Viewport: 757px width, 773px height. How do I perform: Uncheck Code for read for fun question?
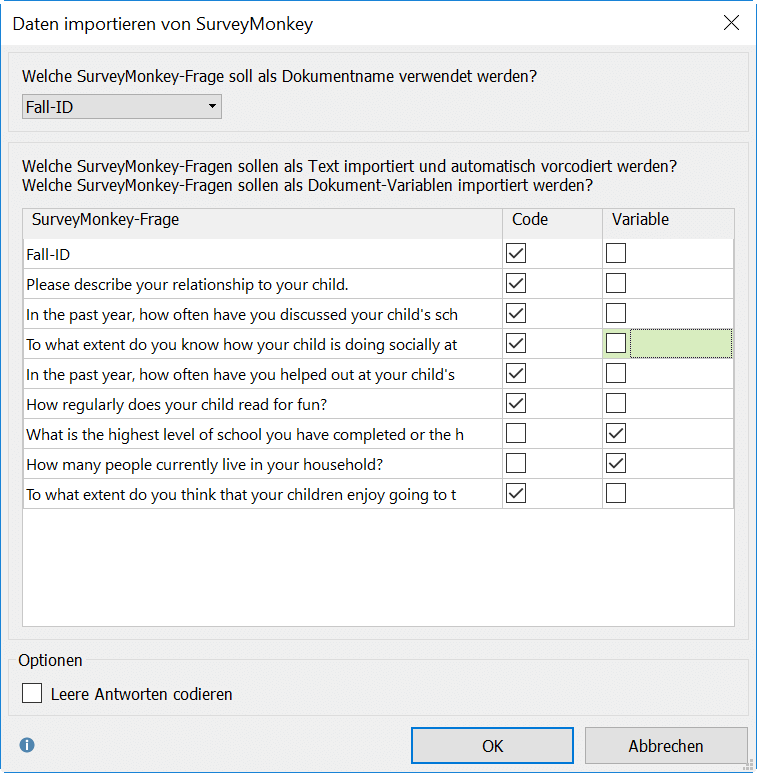click(516, 404)
